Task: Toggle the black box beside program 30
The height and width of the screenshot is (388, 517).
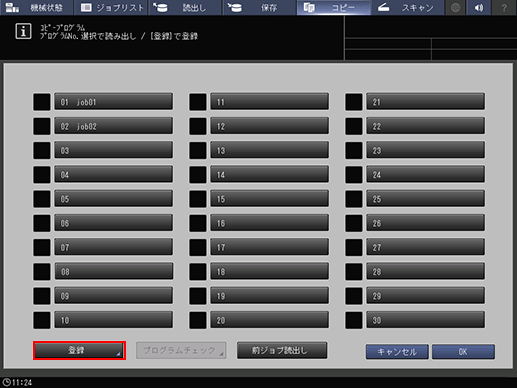Action: click(x=354, y=320)
